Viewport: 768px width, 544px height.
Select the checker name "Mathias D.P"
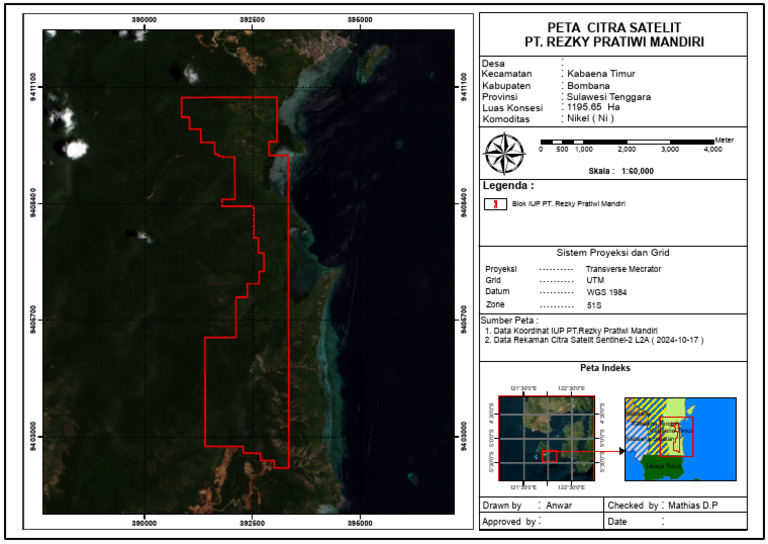point(693,505)
